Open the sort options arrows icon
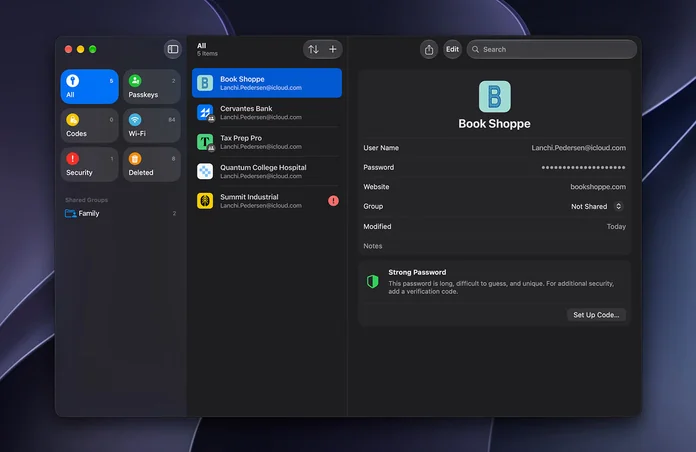Screen dimensions: 696x452 pyautogui.click(x=313, y=49)
